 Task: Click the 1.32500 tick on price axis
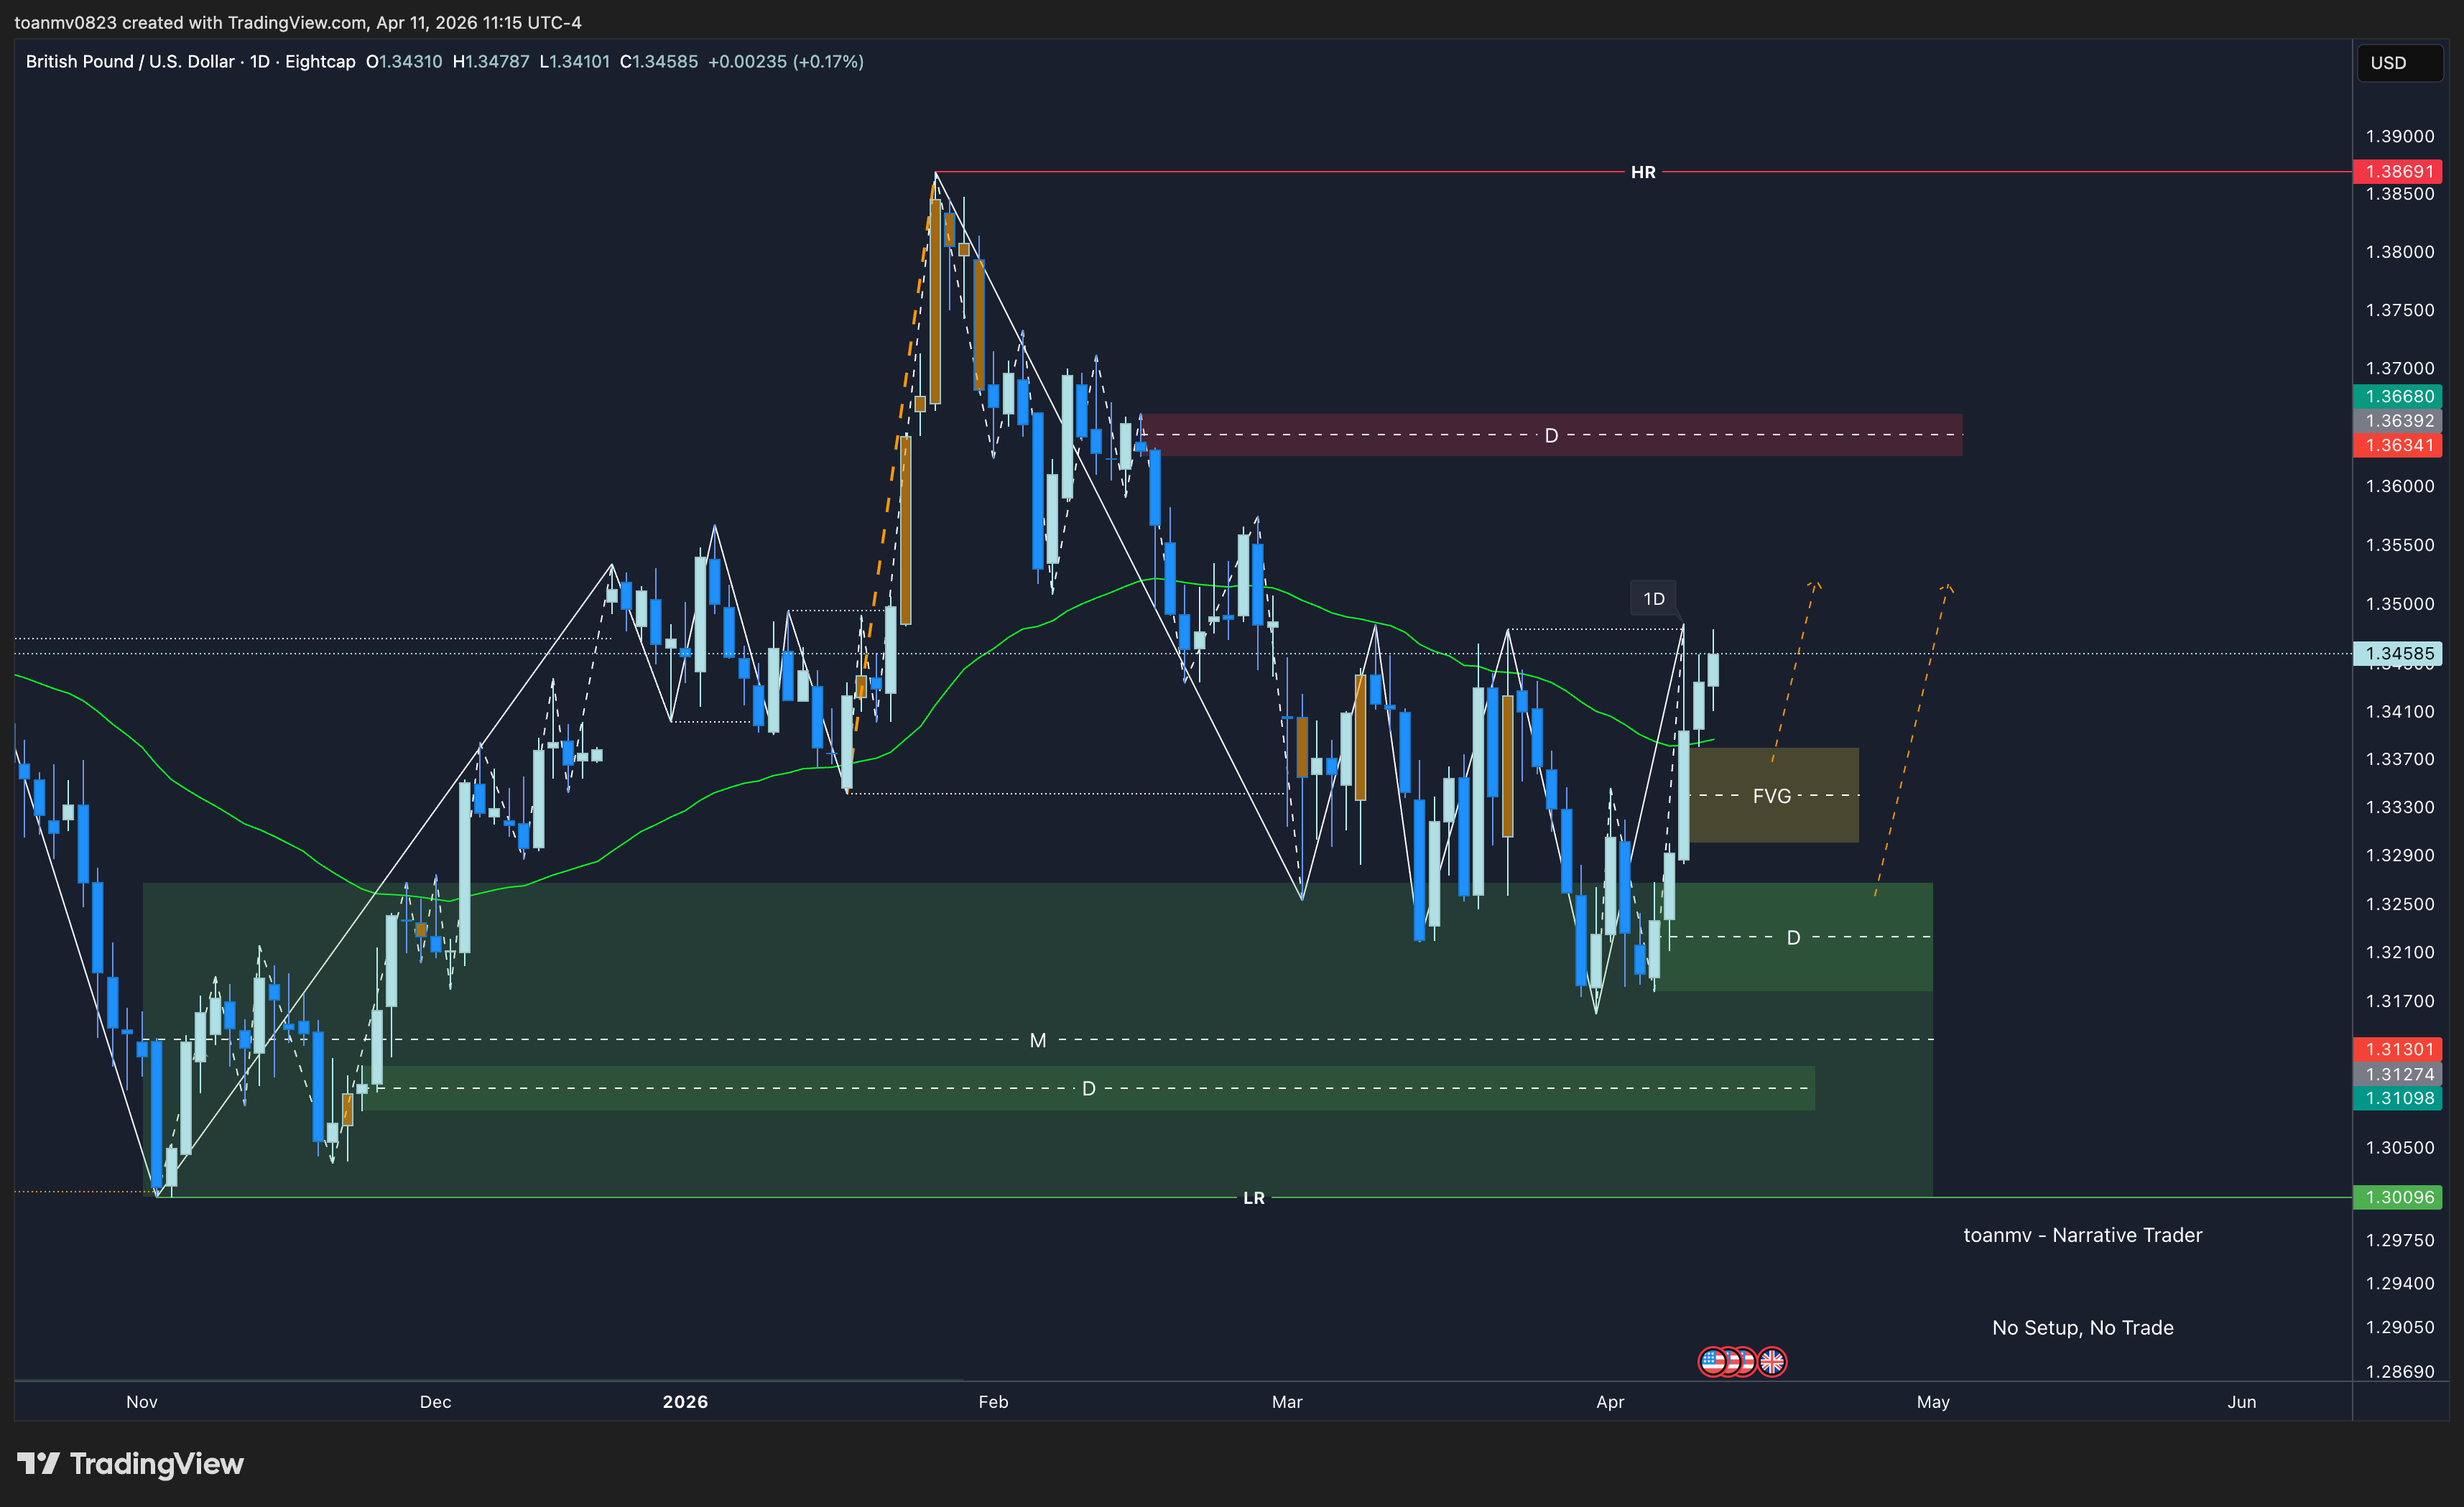[x=2400, y=904]
